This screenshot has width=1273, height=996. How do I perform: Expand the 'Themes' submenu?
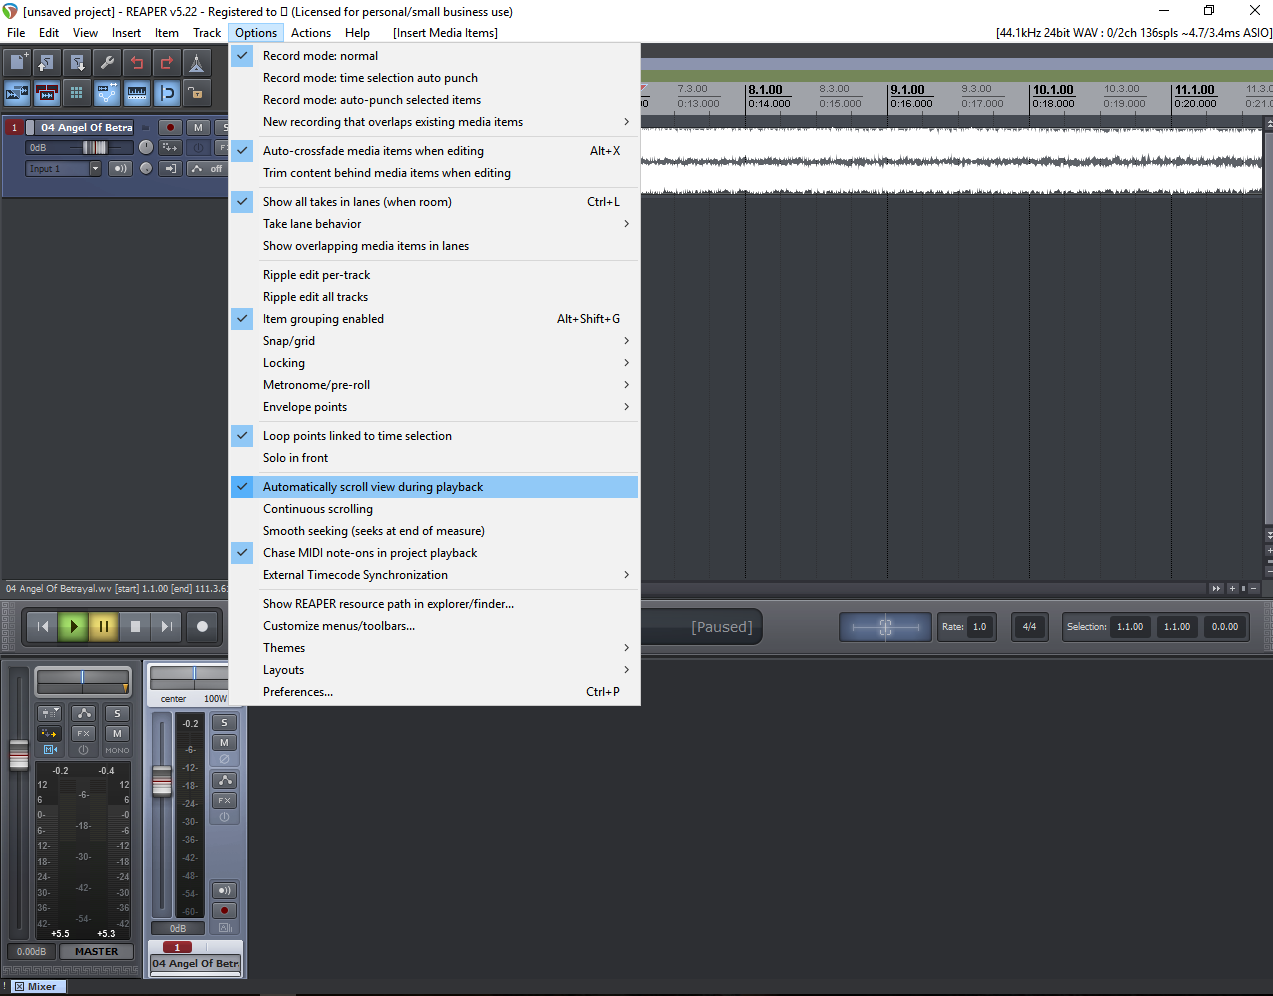(434, 648)
